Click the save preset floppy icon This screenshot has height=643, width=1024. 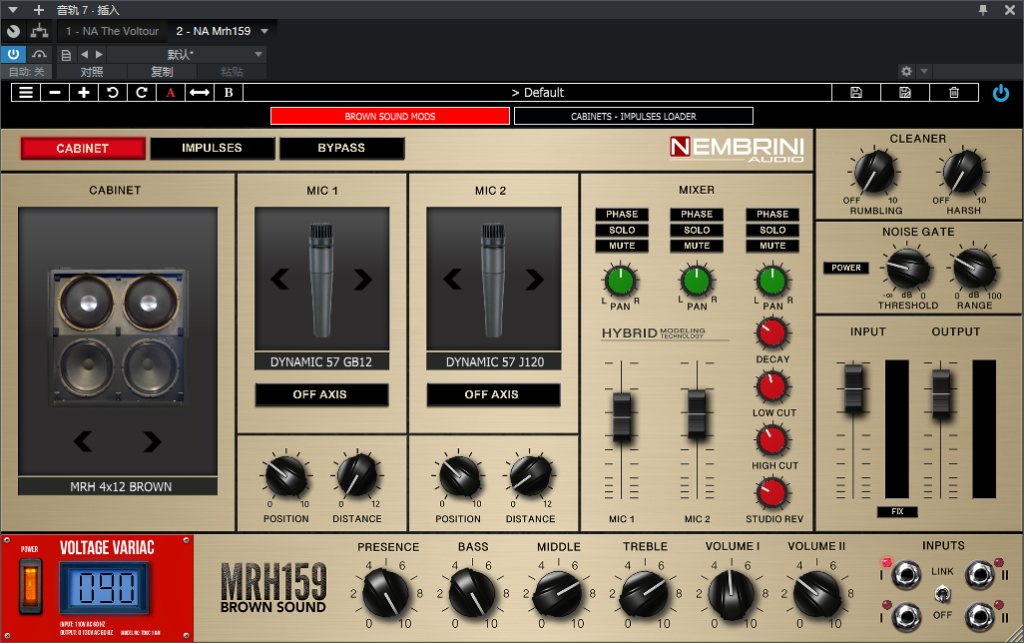856,93
